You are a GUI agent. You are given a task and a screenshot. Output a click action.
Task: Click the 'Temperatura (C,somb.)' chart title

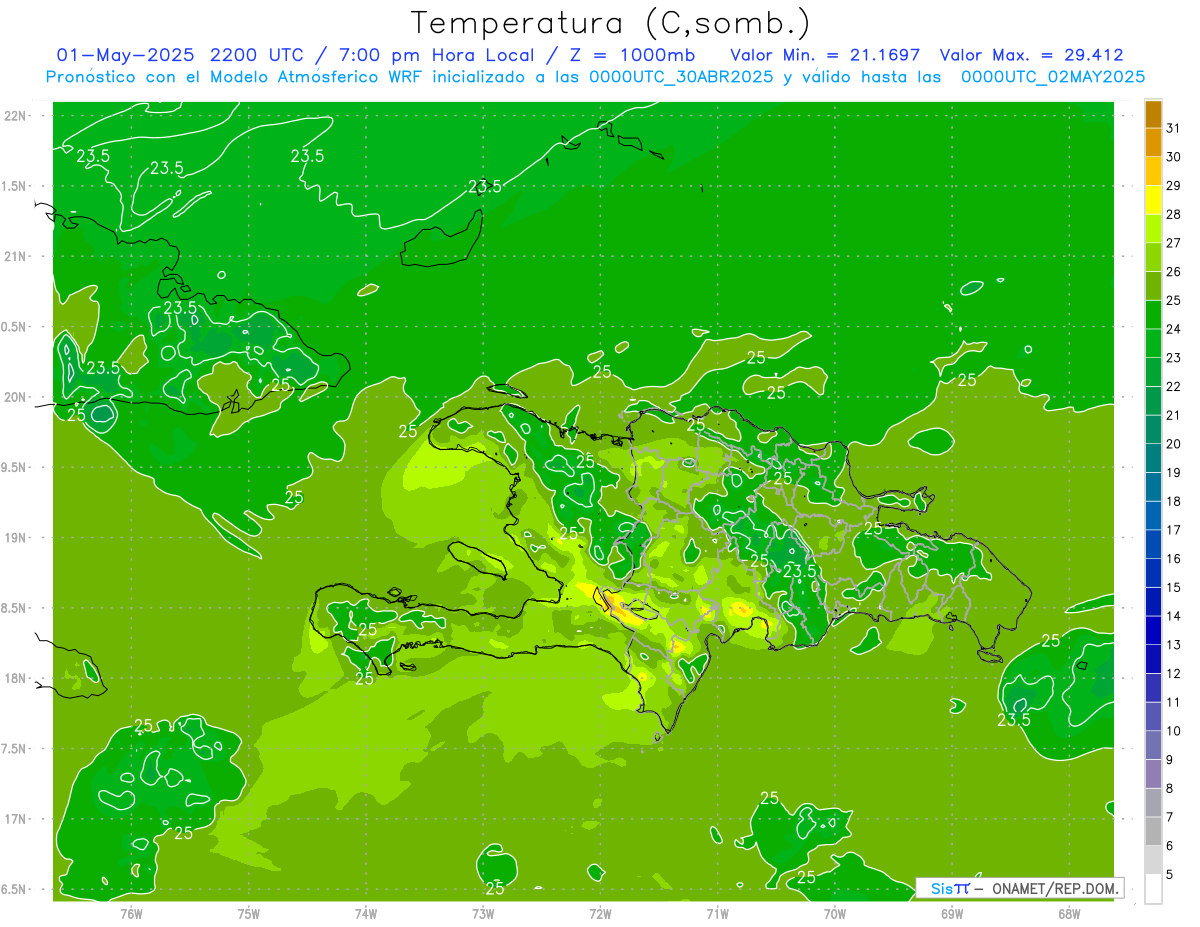point(611,23)
